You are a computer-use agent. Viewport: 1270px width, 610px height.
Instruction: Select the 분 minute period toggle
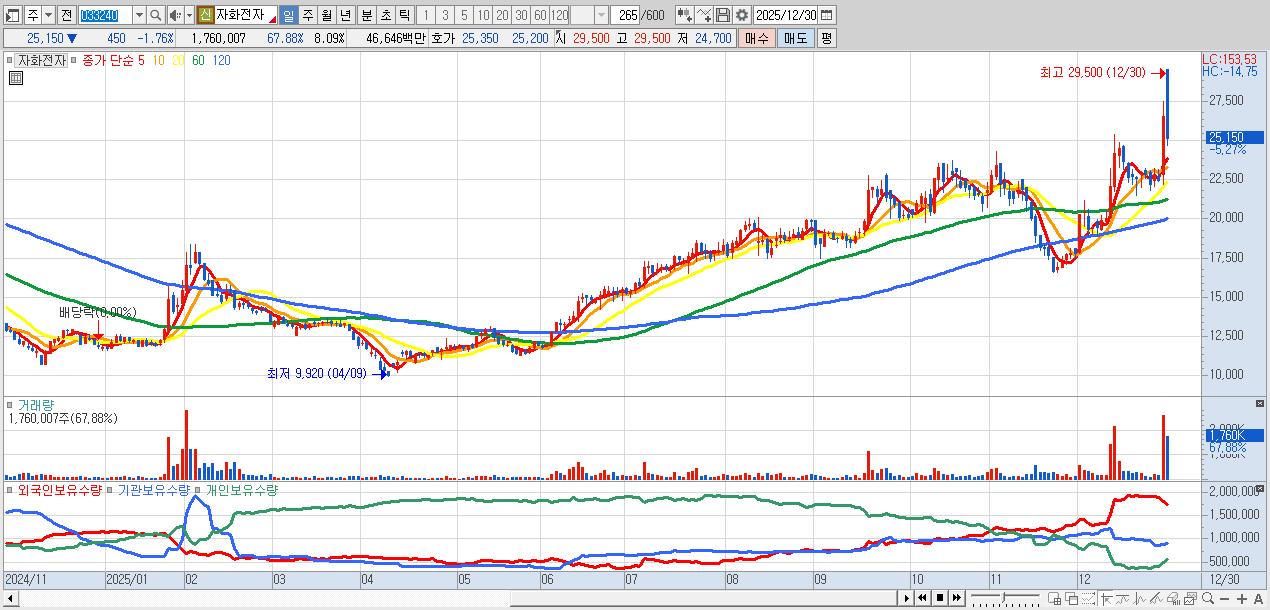(x=365, y=15)
